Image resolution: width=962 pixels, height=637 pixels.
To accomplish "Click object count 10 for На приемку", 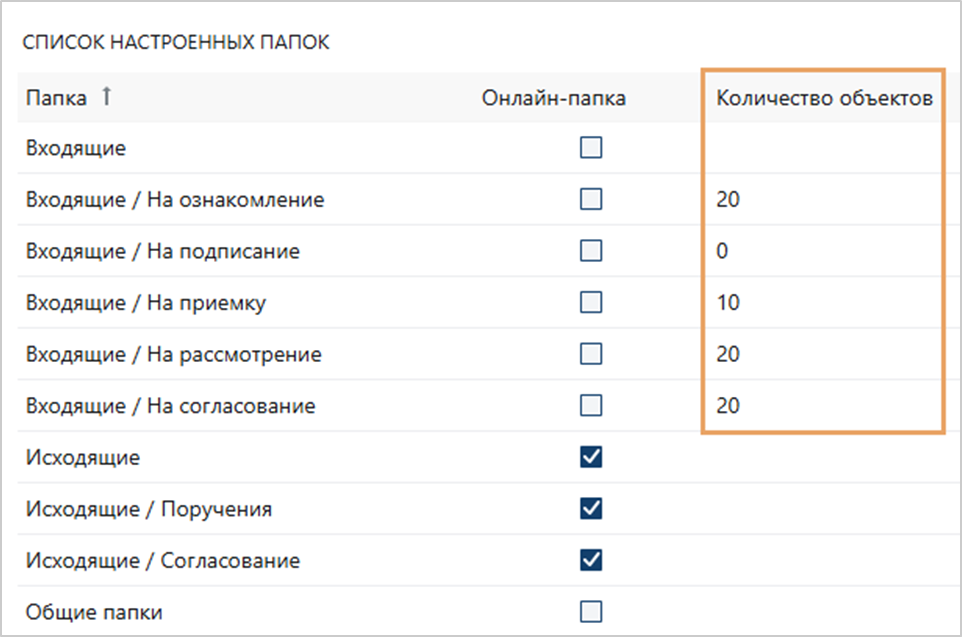I will point(728,302).
